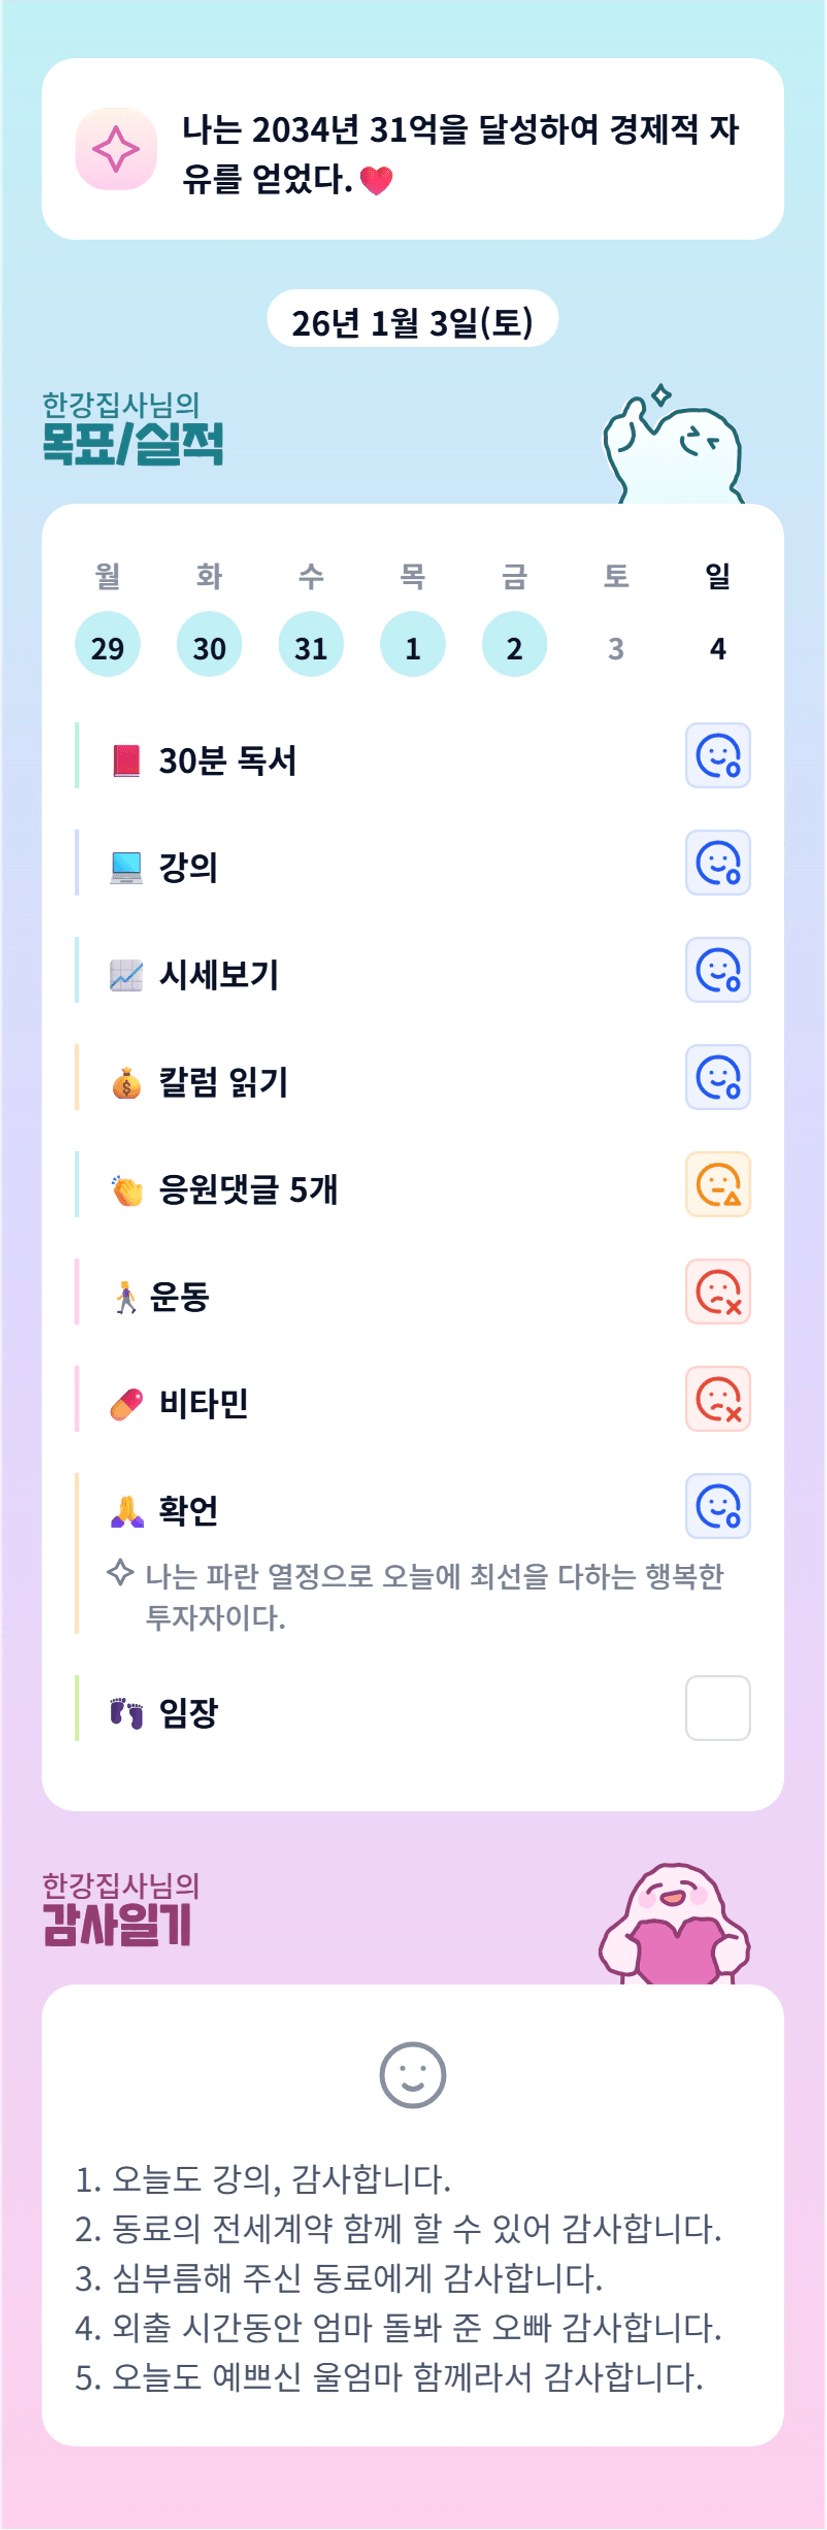Click the blue status icon for 확언
This screenshot has height=2530, width=827.
(x=717, y=1506)
